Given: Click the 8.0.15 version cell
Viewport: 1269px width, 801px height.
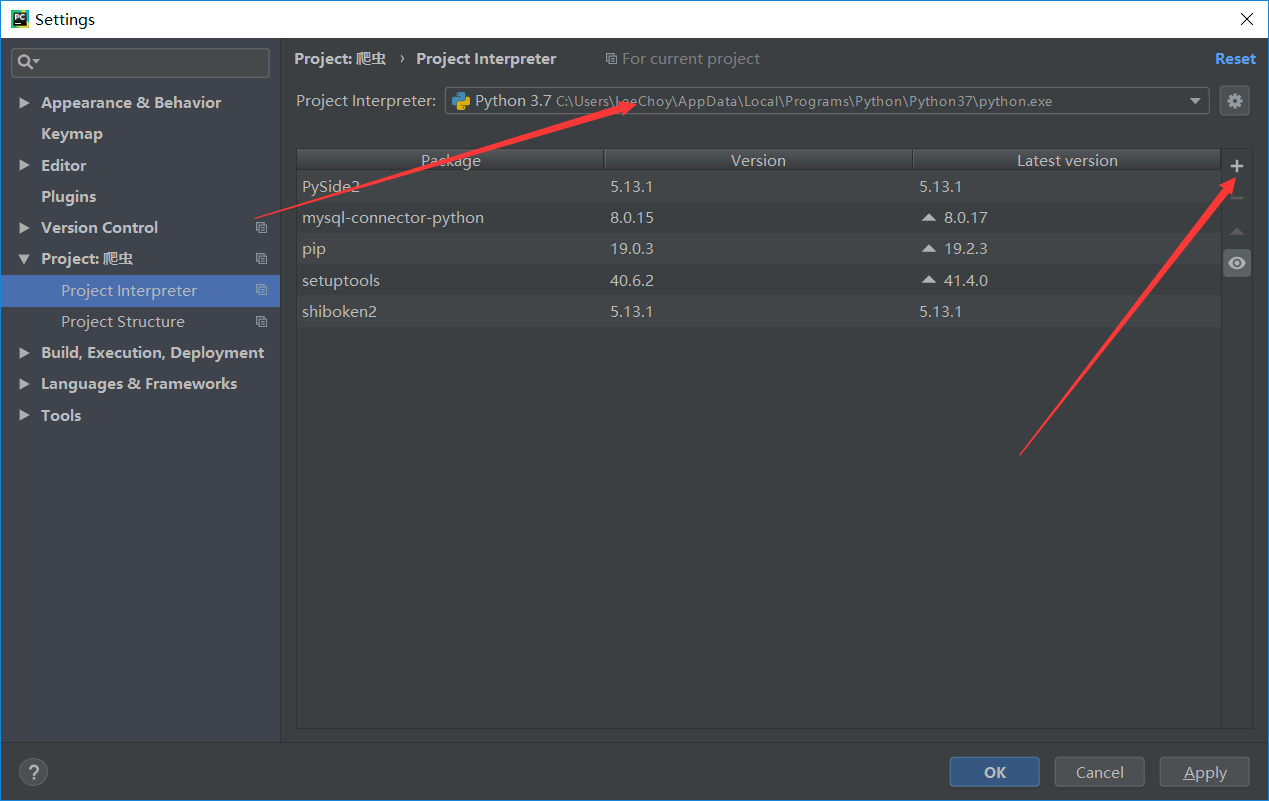Looking at the screenshot, I should coord(631,217).
